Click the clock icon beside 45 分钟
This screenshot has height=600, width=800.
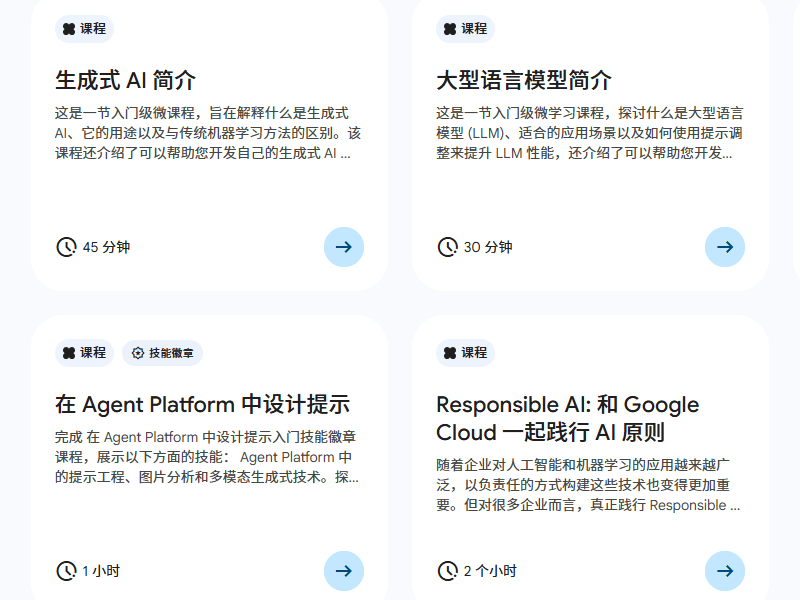(x=66, y=247)
